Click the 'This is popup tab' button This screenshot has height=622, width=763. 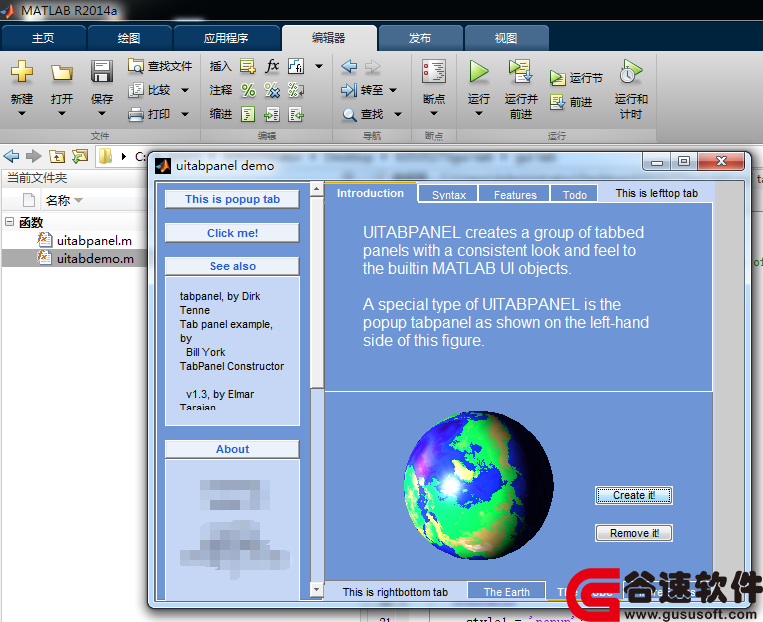(233, 199)
